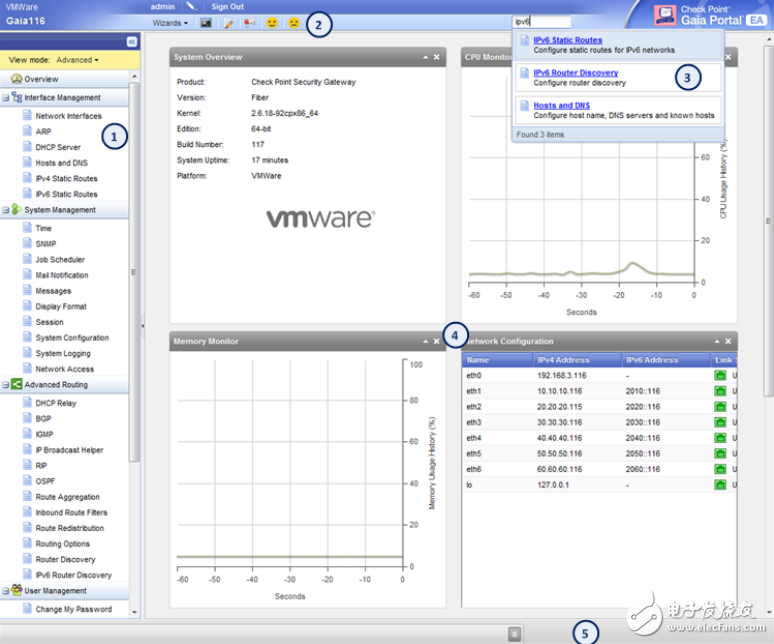Change View mode via Advanced dropdown

tap(77, 60)
